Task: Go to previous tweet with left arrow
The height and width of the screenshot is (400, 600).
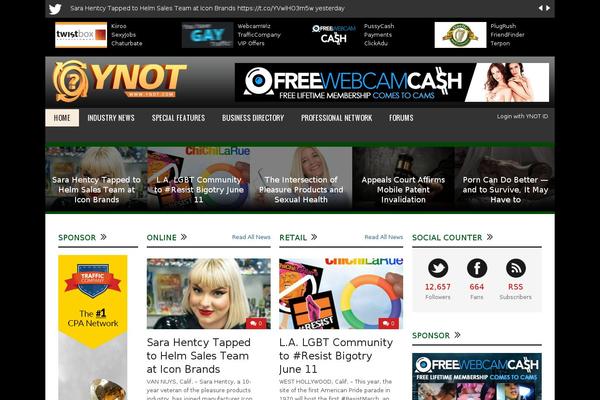Action: [x=540, y=8]
